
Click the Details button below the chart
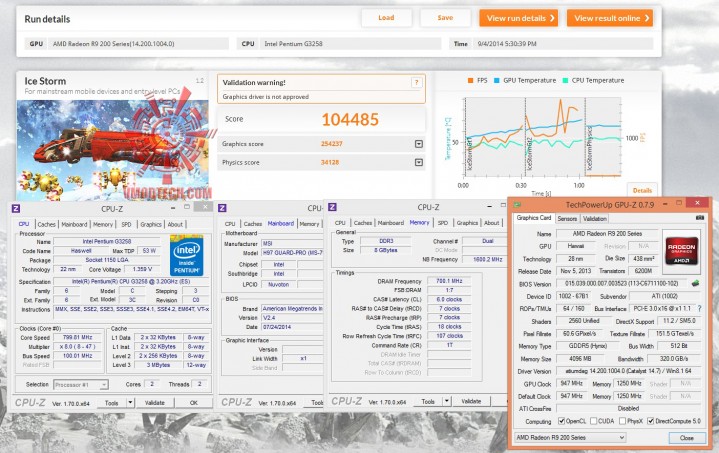(642, 190)
